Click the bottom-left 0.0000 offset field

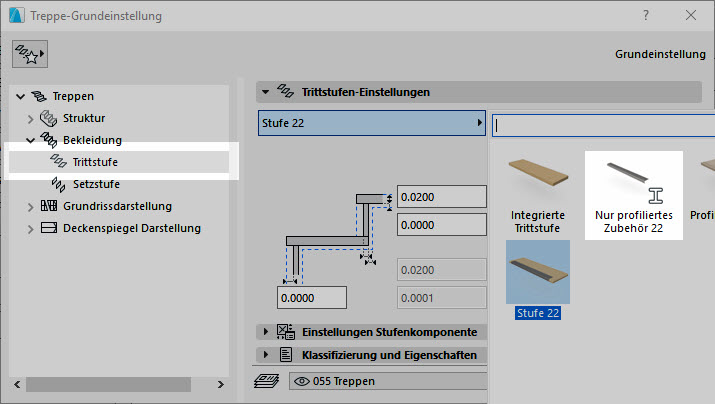312,298
